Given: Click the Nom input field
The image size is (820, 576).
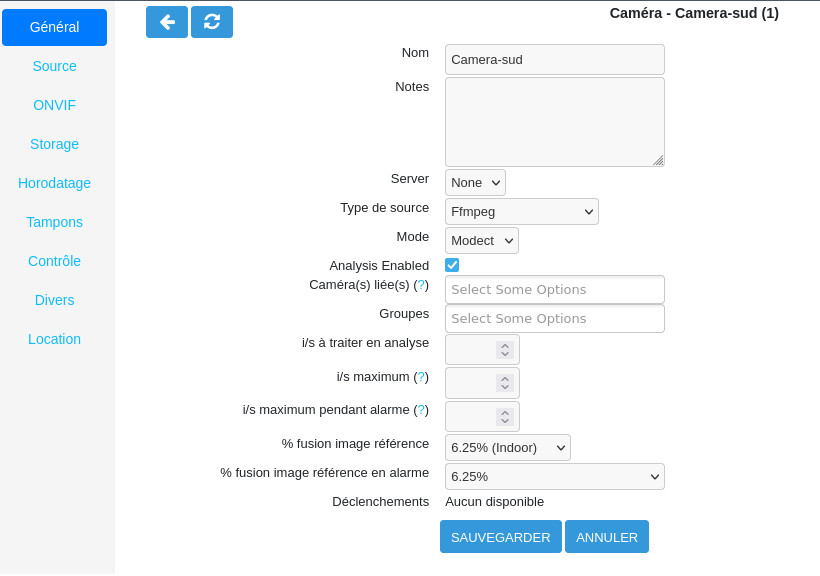Looking at the screenshot, I should tap(555, 60).
